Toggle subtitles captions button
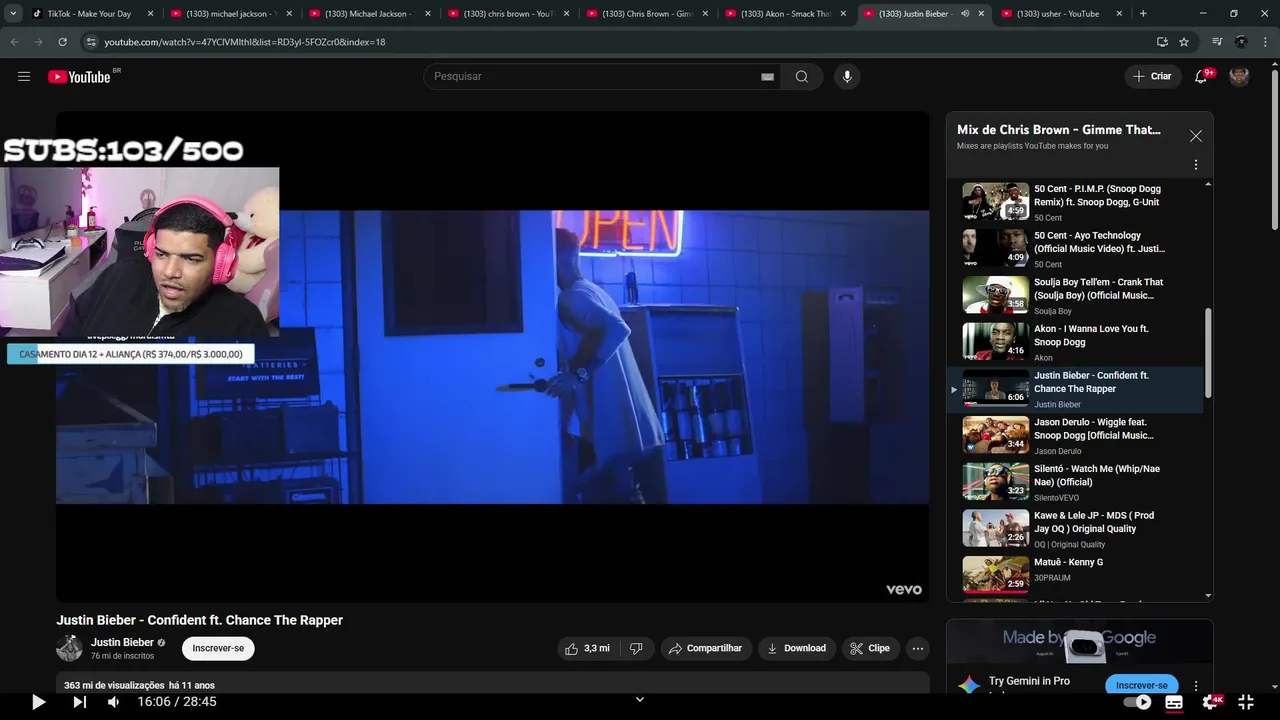 pos(1174,702)
